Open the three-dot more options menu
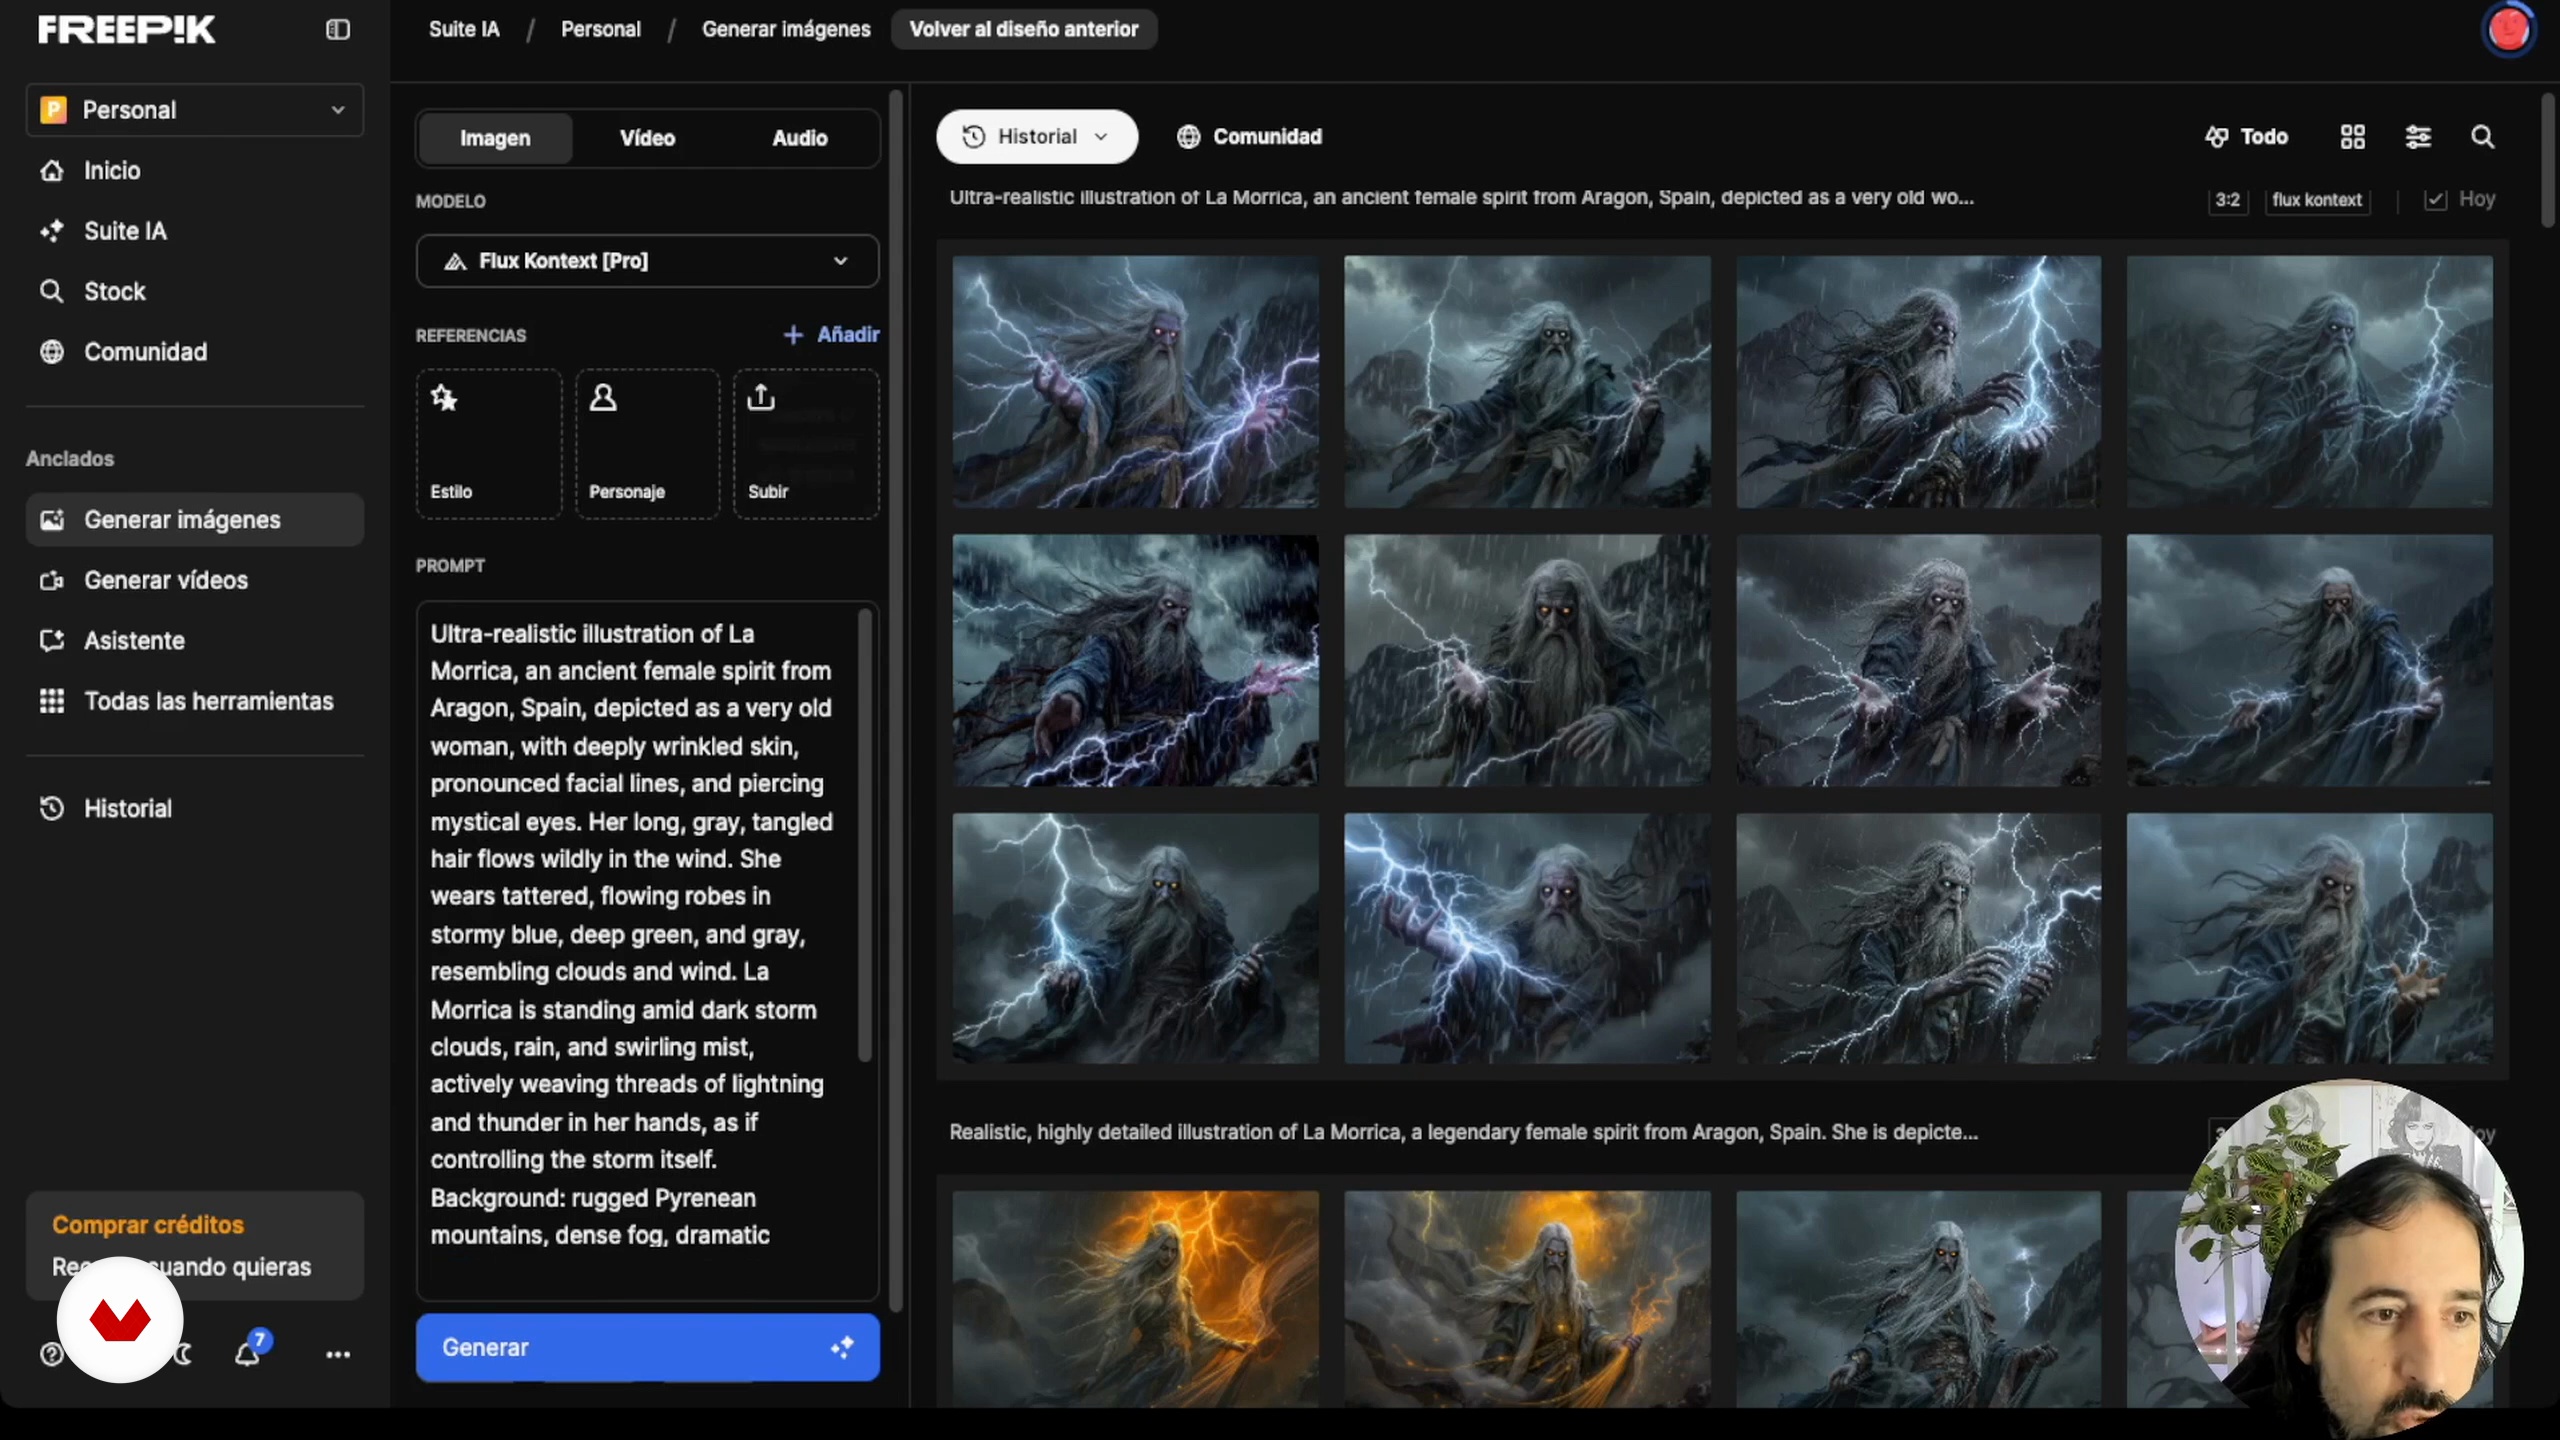 click(338, 1355)
